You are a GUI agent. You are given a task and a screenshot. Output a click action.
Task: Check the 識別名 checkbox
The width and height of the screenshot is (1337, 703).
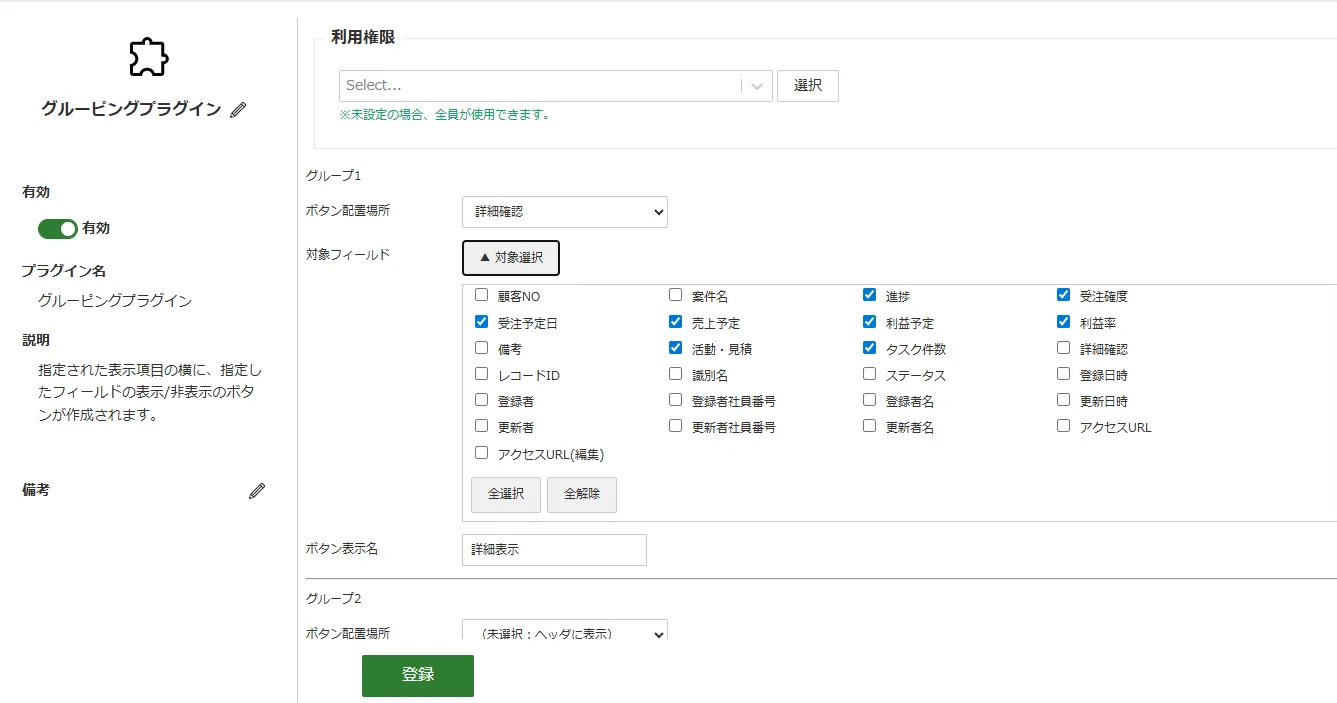675,374
